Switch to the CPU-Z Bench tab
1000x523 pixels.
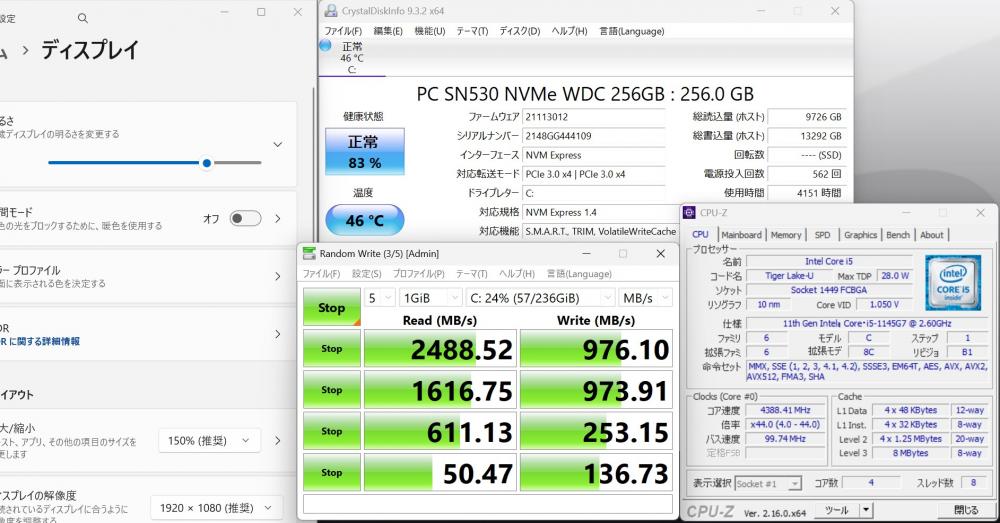click(x=898, y=235)
